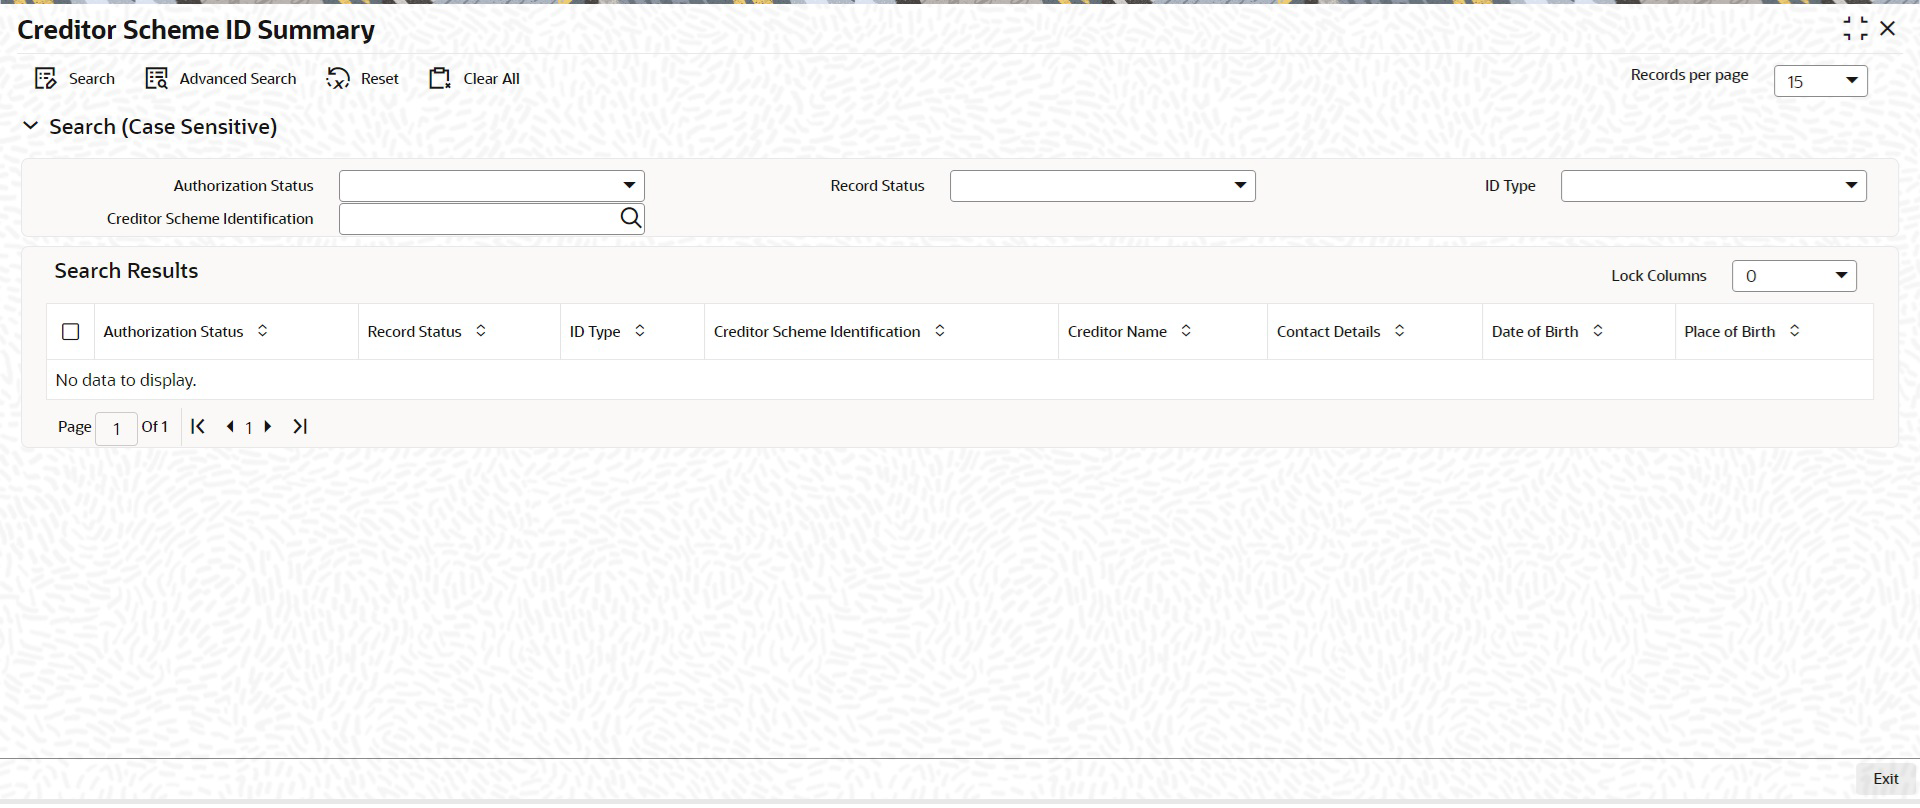Open the Record Status dropdown

tap(1103, 186)
